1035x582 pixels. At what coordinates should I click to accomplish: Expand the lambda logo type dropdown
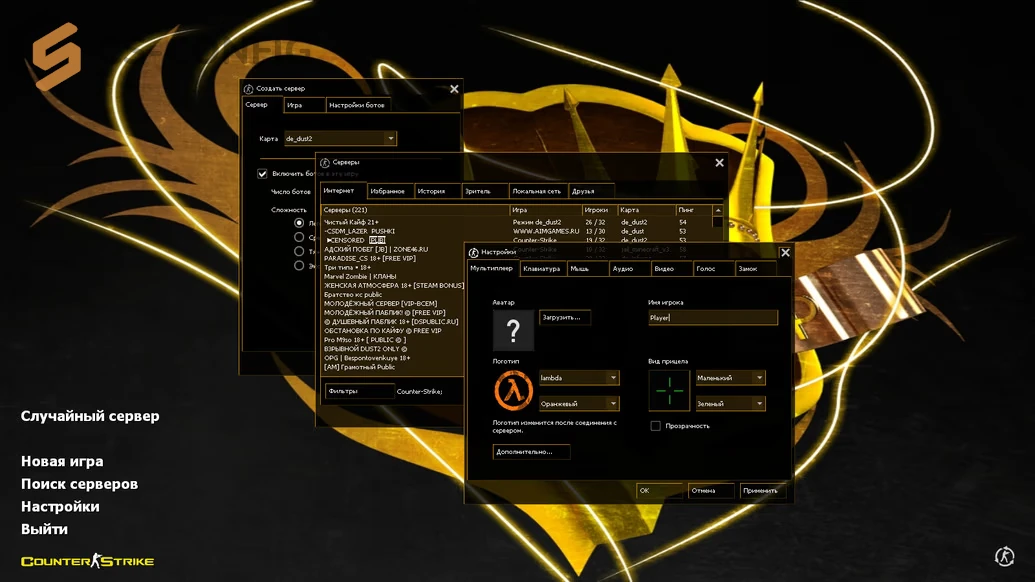coord(613,378)
